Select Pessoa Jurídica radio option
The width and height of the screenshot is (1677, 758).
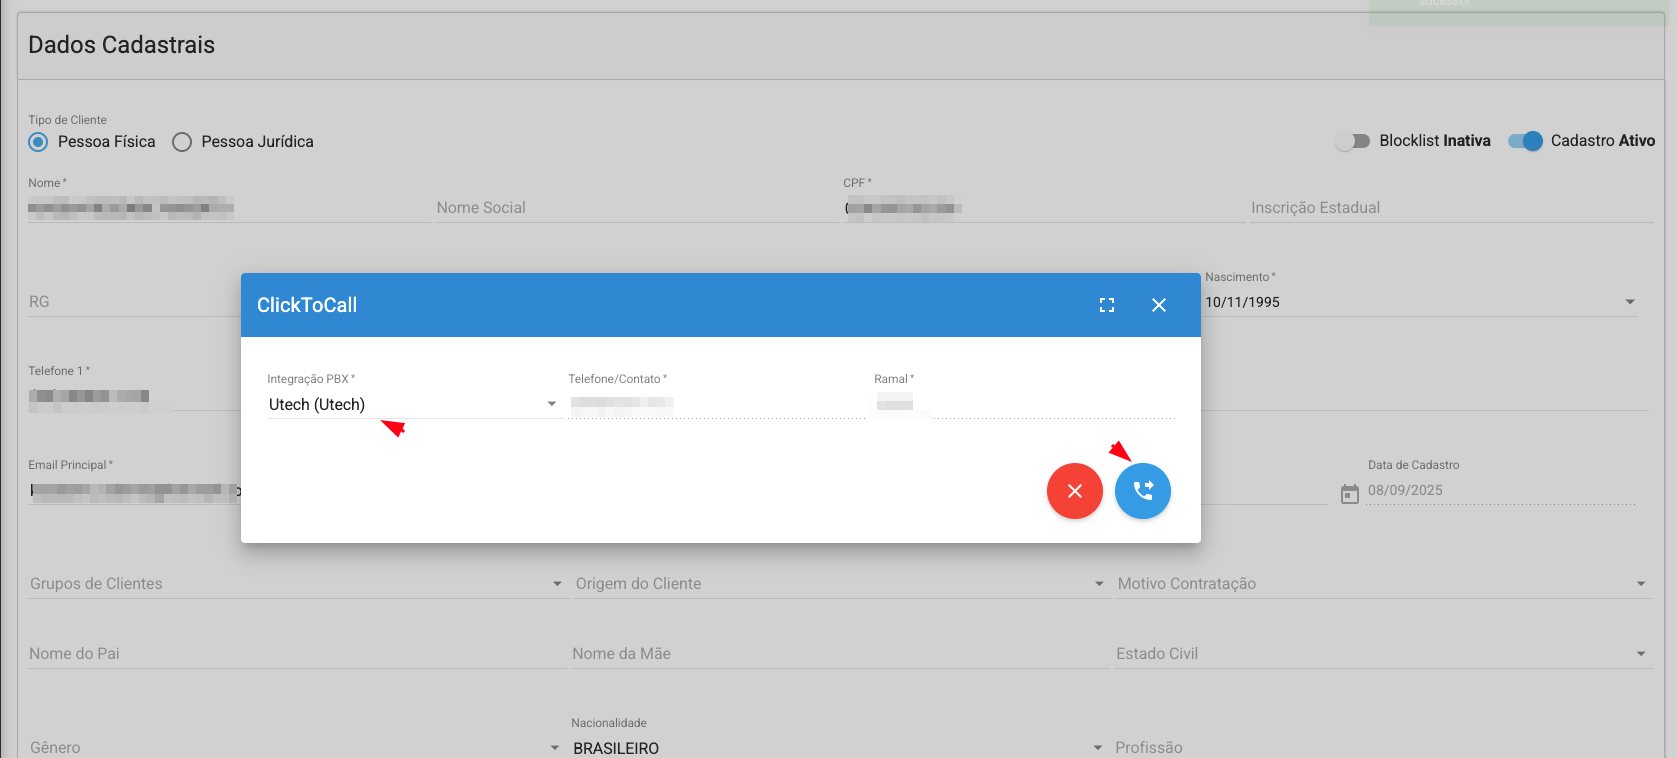pos(182,142)
